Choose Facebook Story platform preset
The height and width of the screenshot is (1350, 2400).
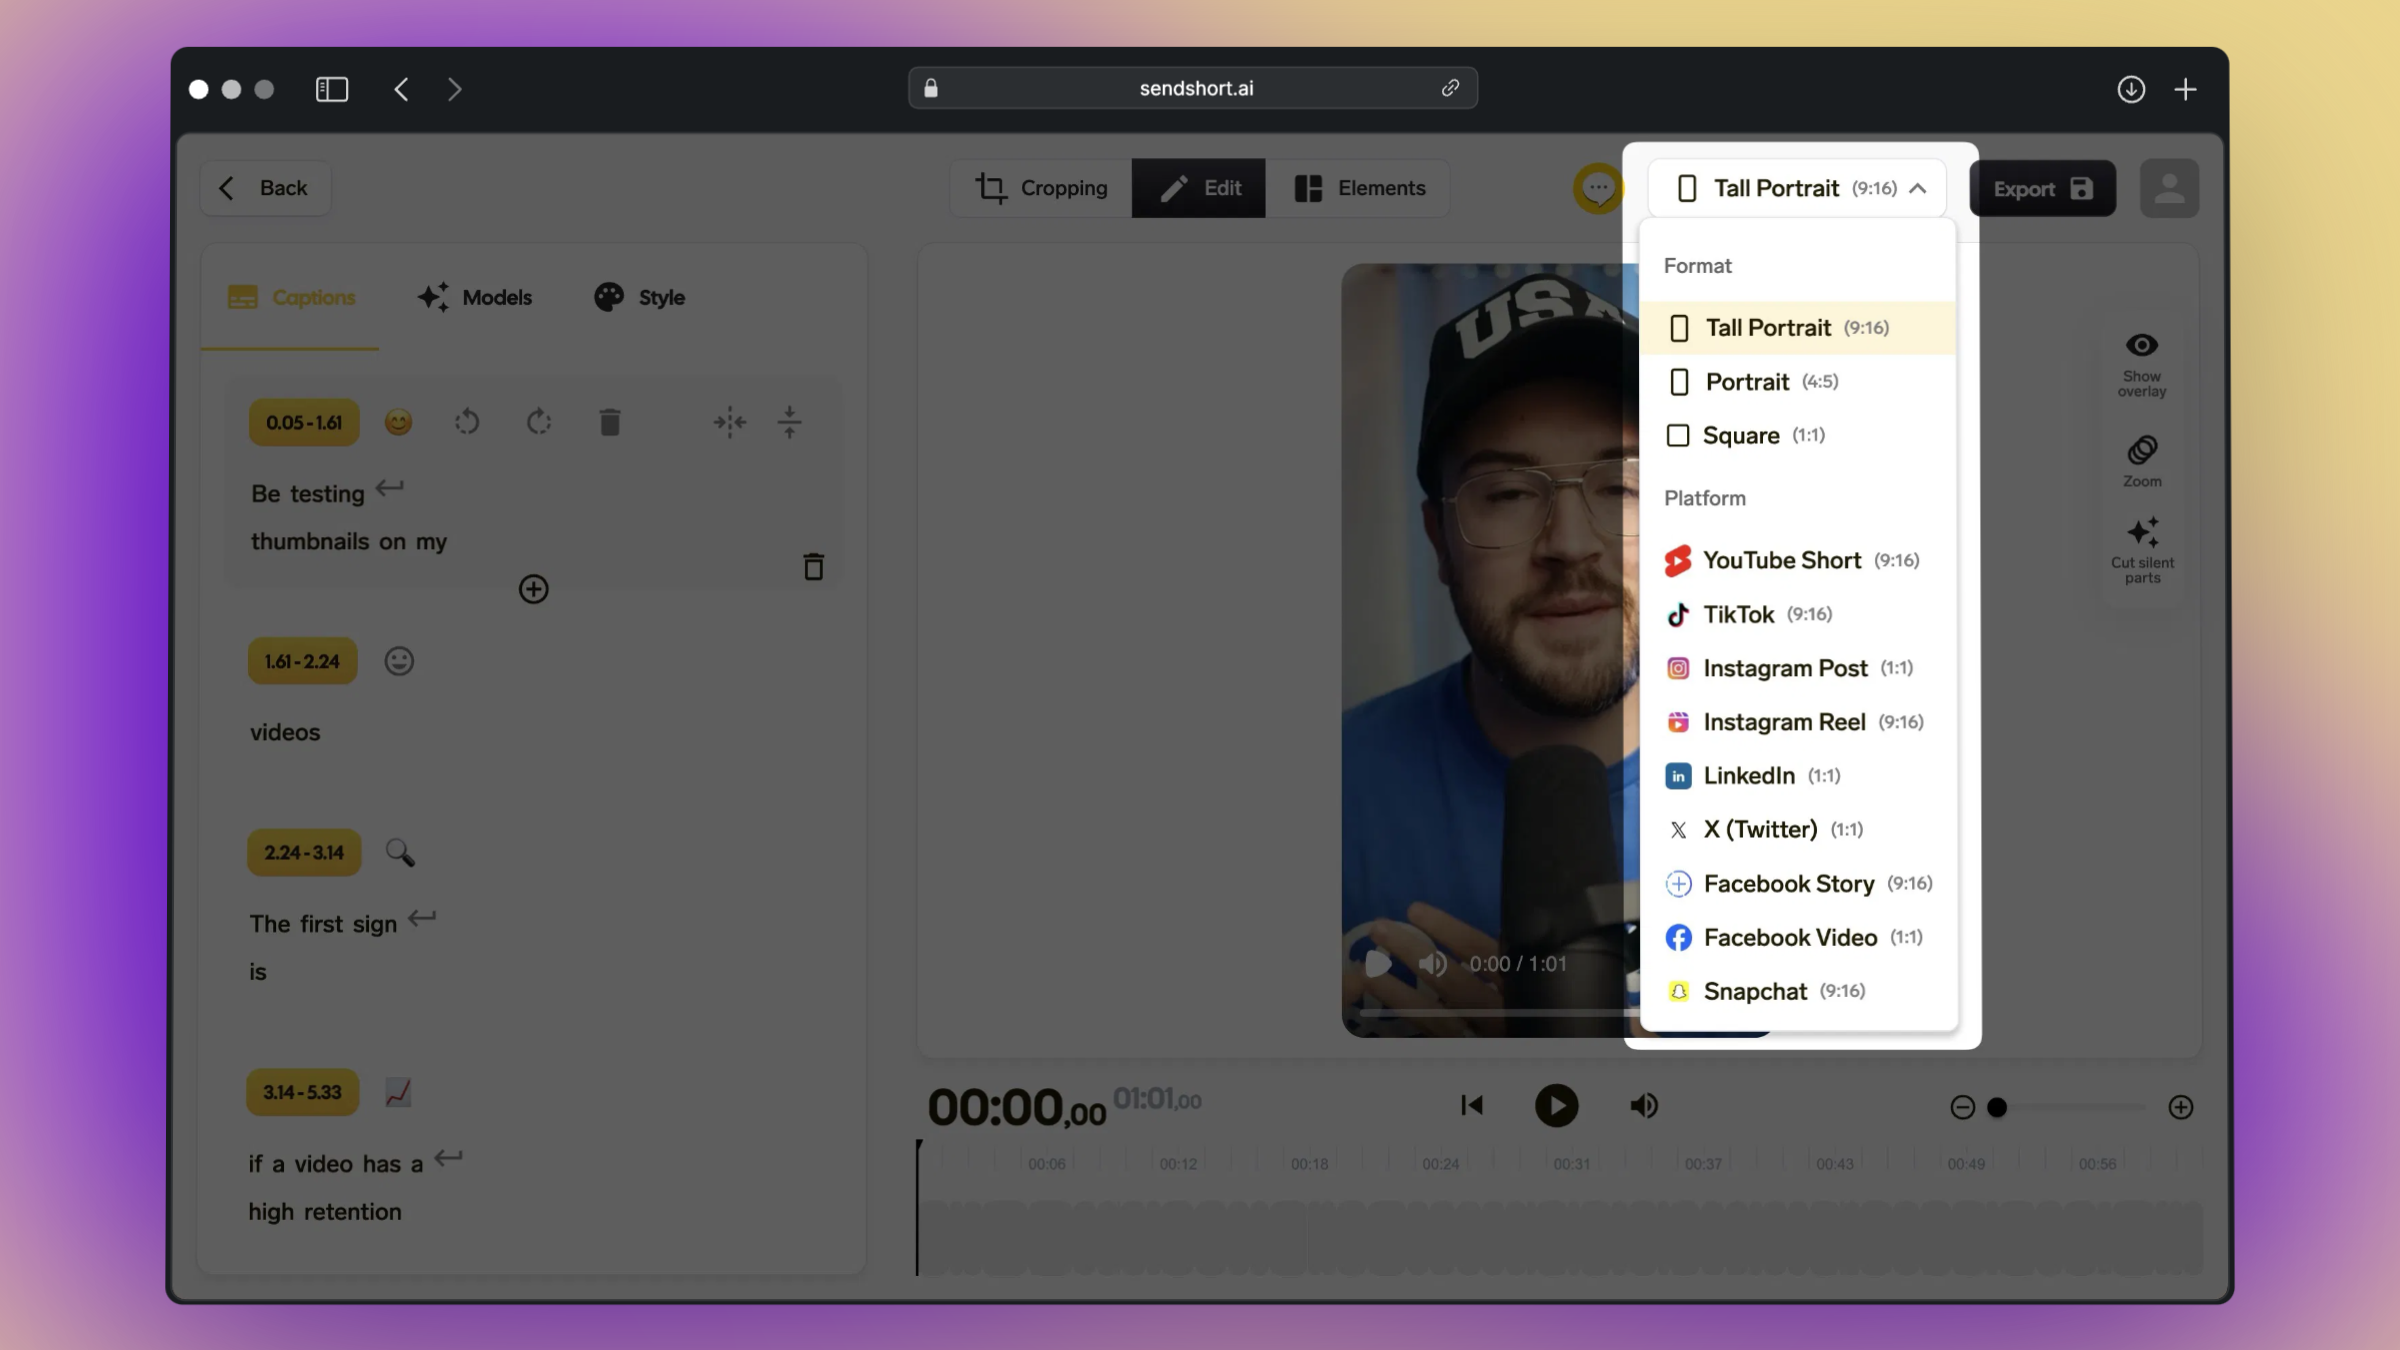click(1797, 883)
